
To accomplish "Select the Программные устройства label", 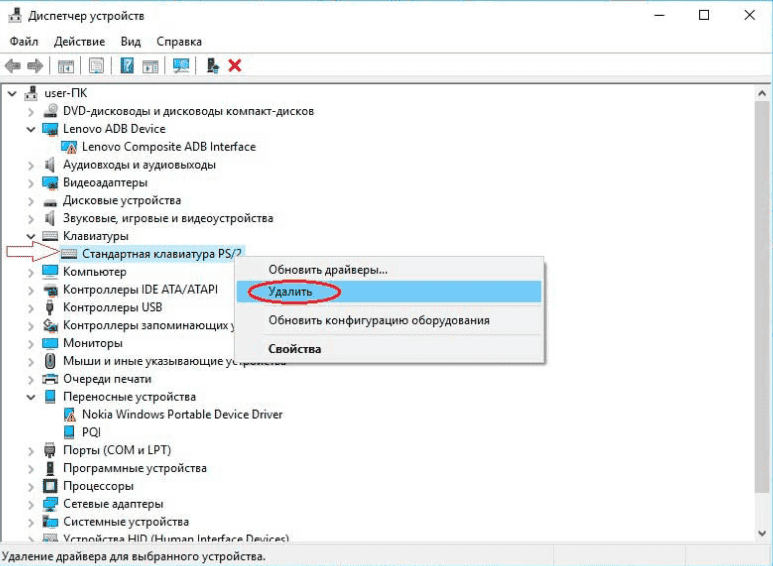I will pyautogui.click(x=135, y=468).
